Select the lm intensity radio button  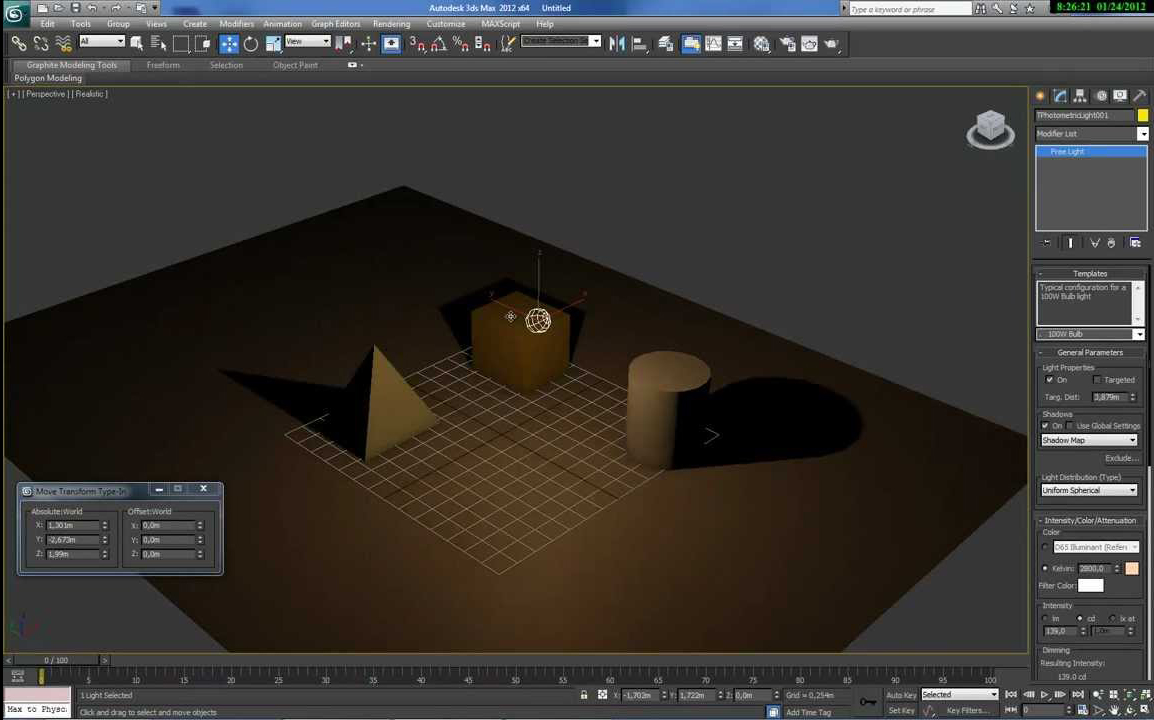point(1045,618)
